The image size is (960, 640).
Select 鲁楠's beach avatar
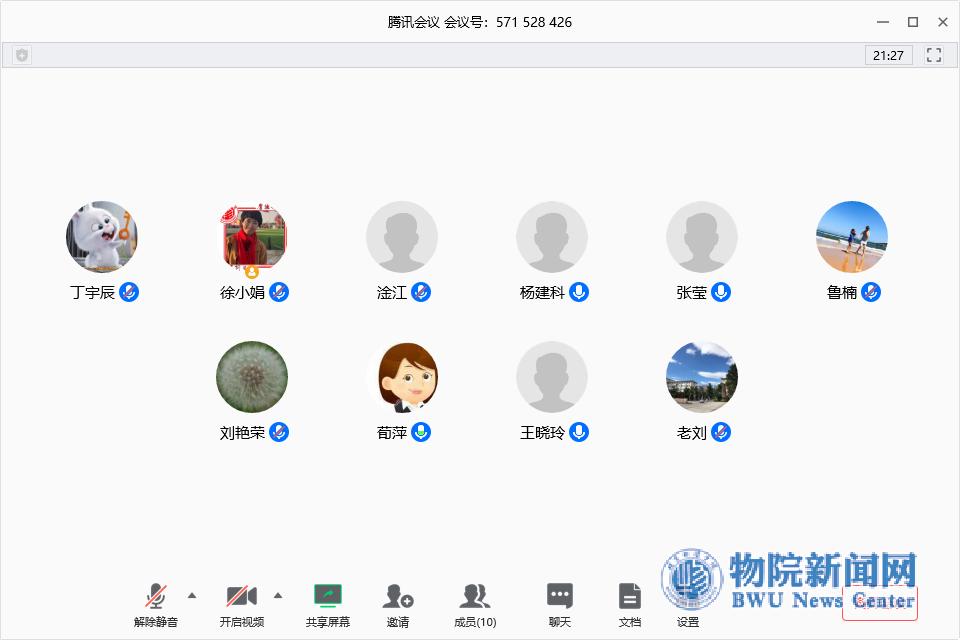tap(852, 237)
